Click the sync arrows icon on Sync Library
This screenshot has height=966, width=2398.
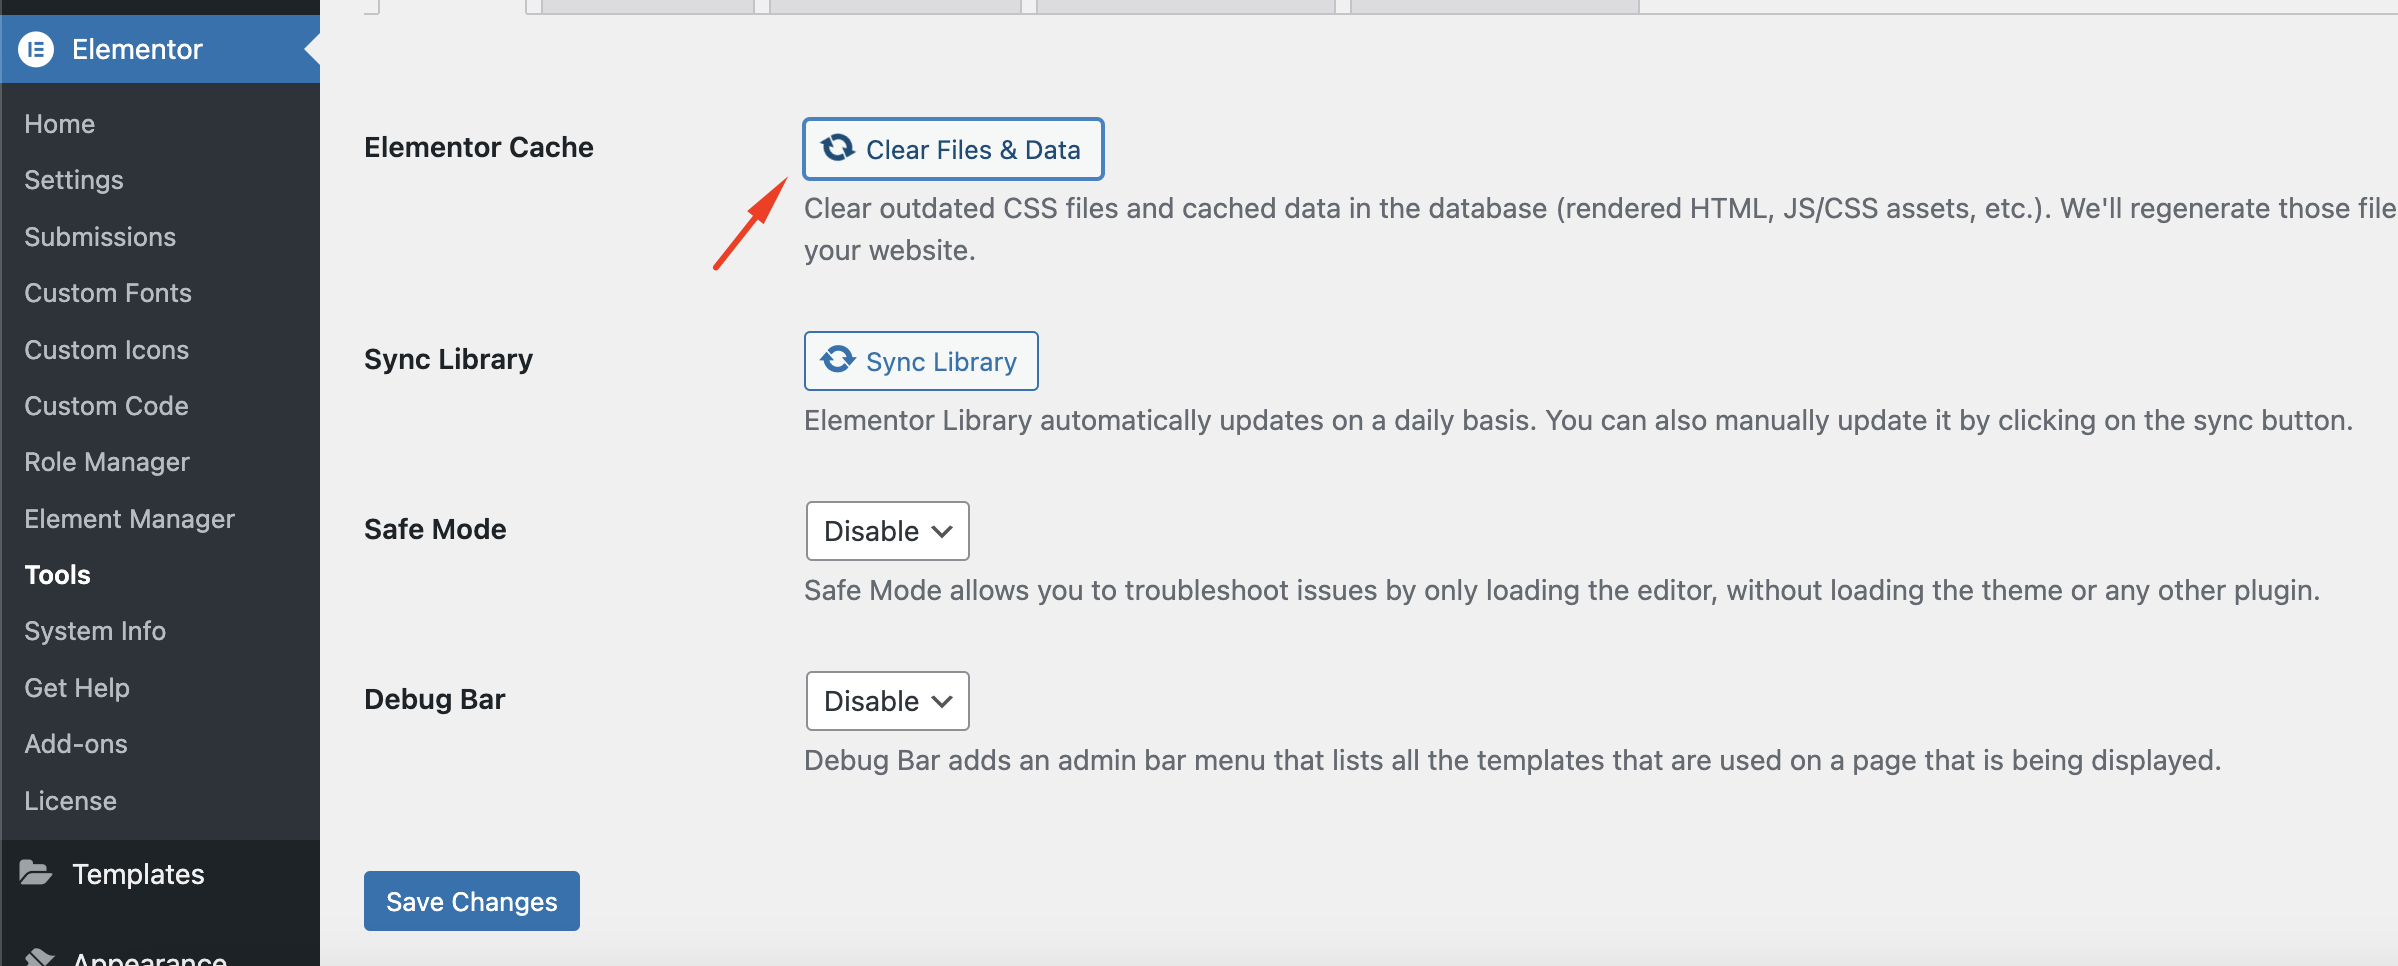click(838, 359)
